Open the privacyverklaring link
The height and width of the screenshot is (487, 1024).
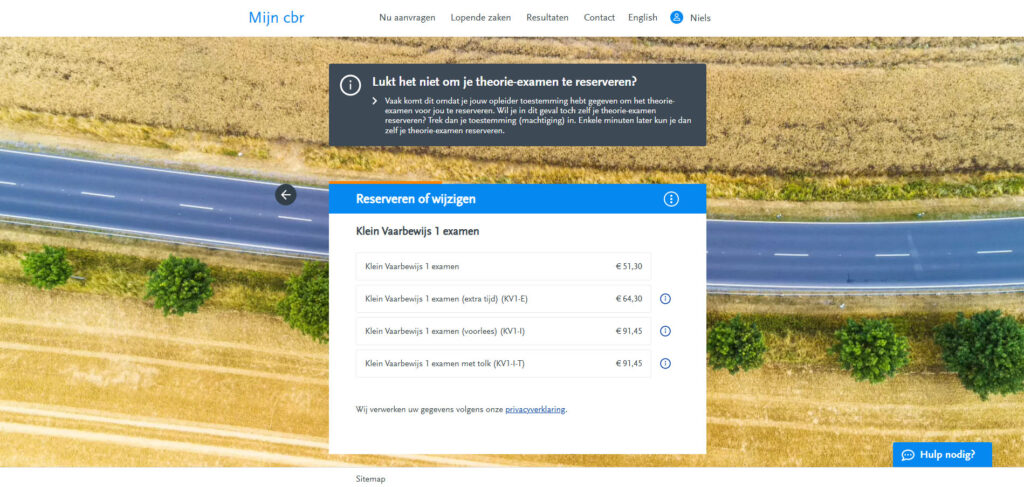(x=535, y=409)
